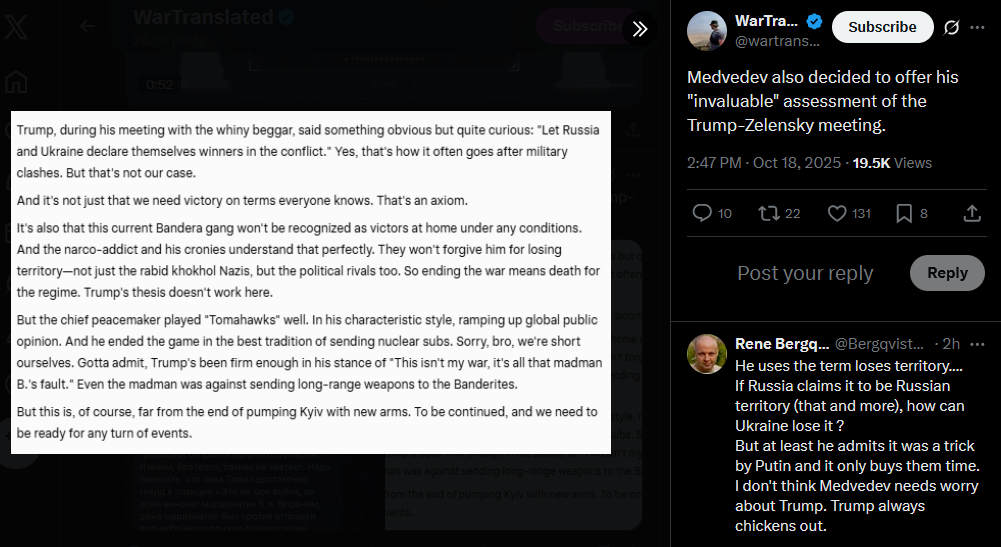Image resolution: width=1001 pixels, height=547 pixels.
Task: Collapse the side panel with double-chevron icon
Action: click(x=640, y=29)
